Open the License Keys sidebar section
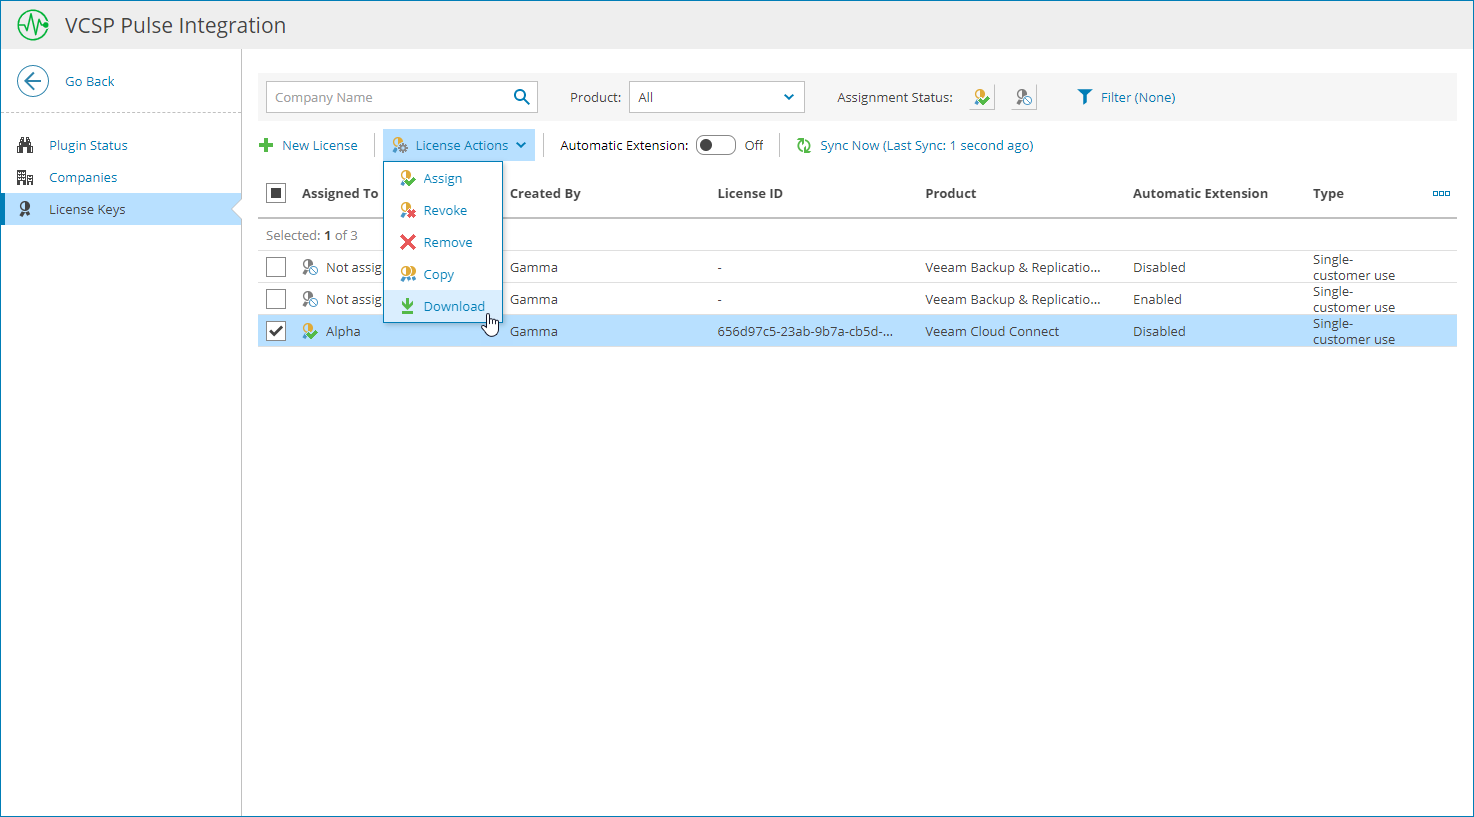 pos(87,209)
